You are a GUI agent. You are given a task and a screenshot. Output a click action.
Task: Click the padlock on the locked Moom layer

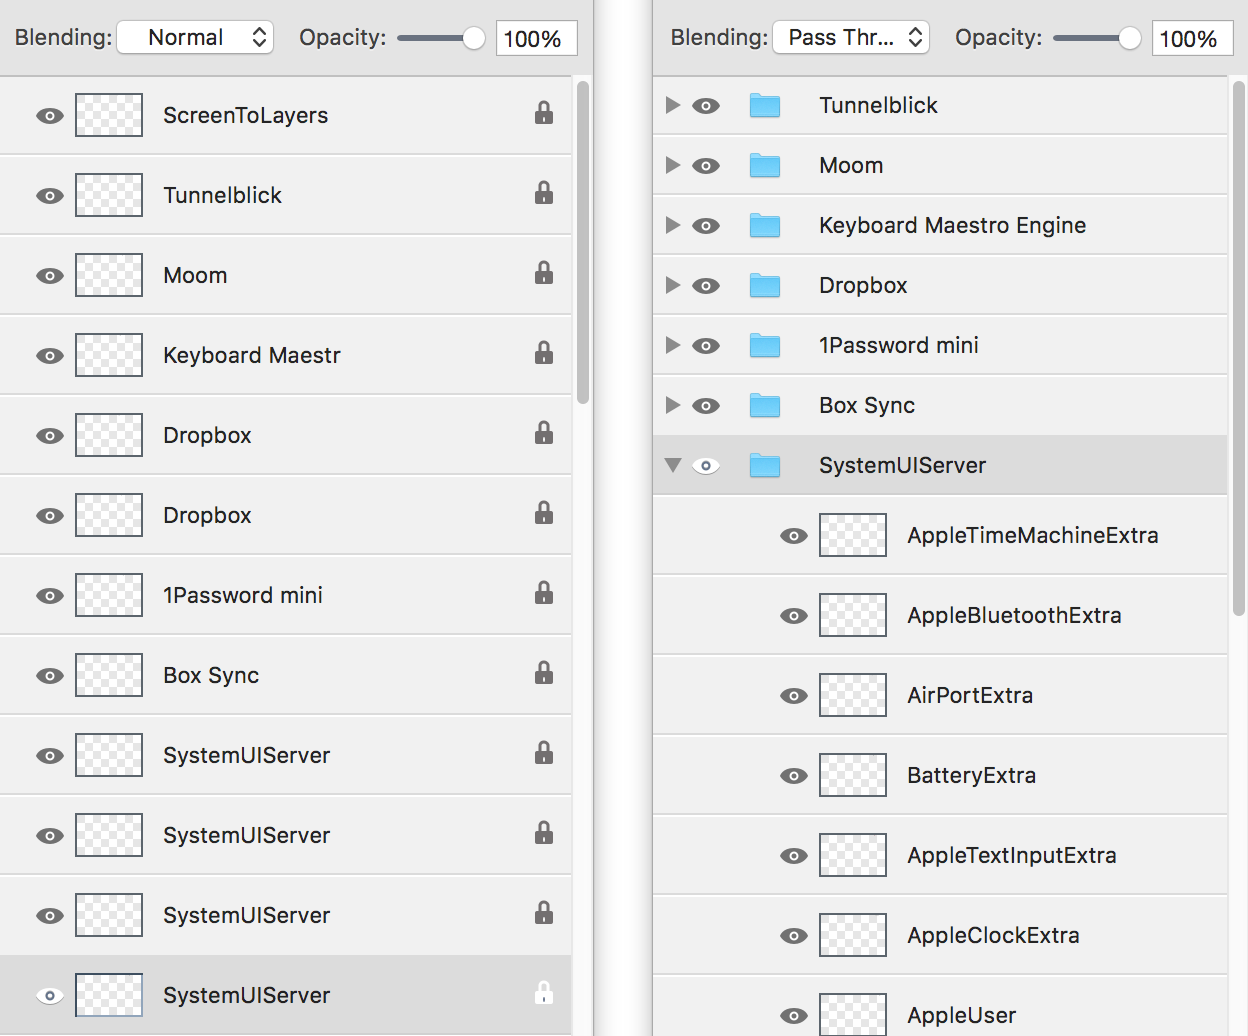tap(544, 273)
